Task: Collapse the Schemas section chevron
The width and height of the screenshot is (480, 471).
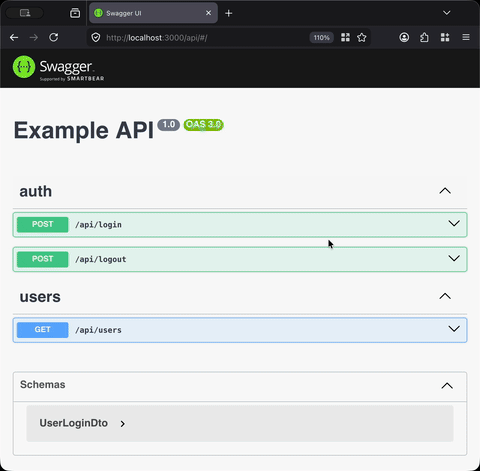Action: pyautogui.click(x=447, y=386)
